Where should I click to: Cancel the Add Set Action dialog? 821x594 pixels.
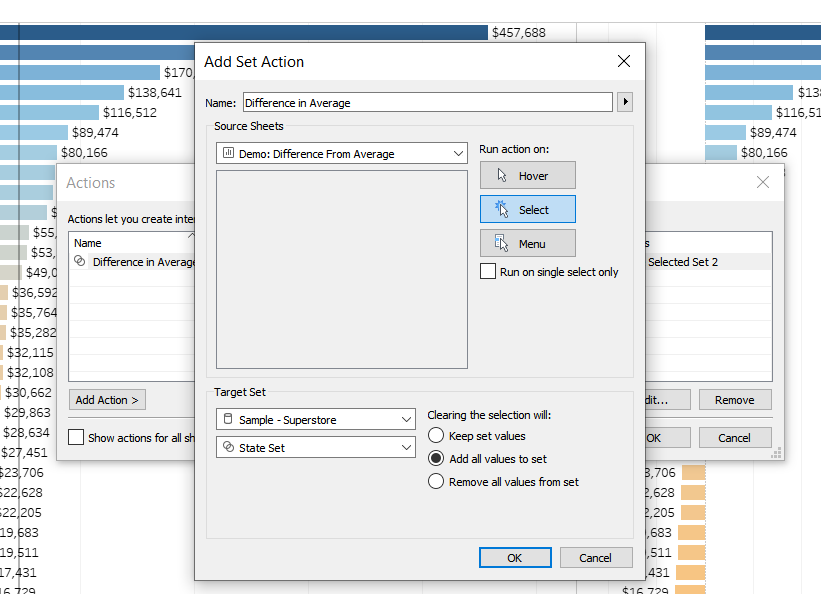pyautogui.click(x=595, y=558)
